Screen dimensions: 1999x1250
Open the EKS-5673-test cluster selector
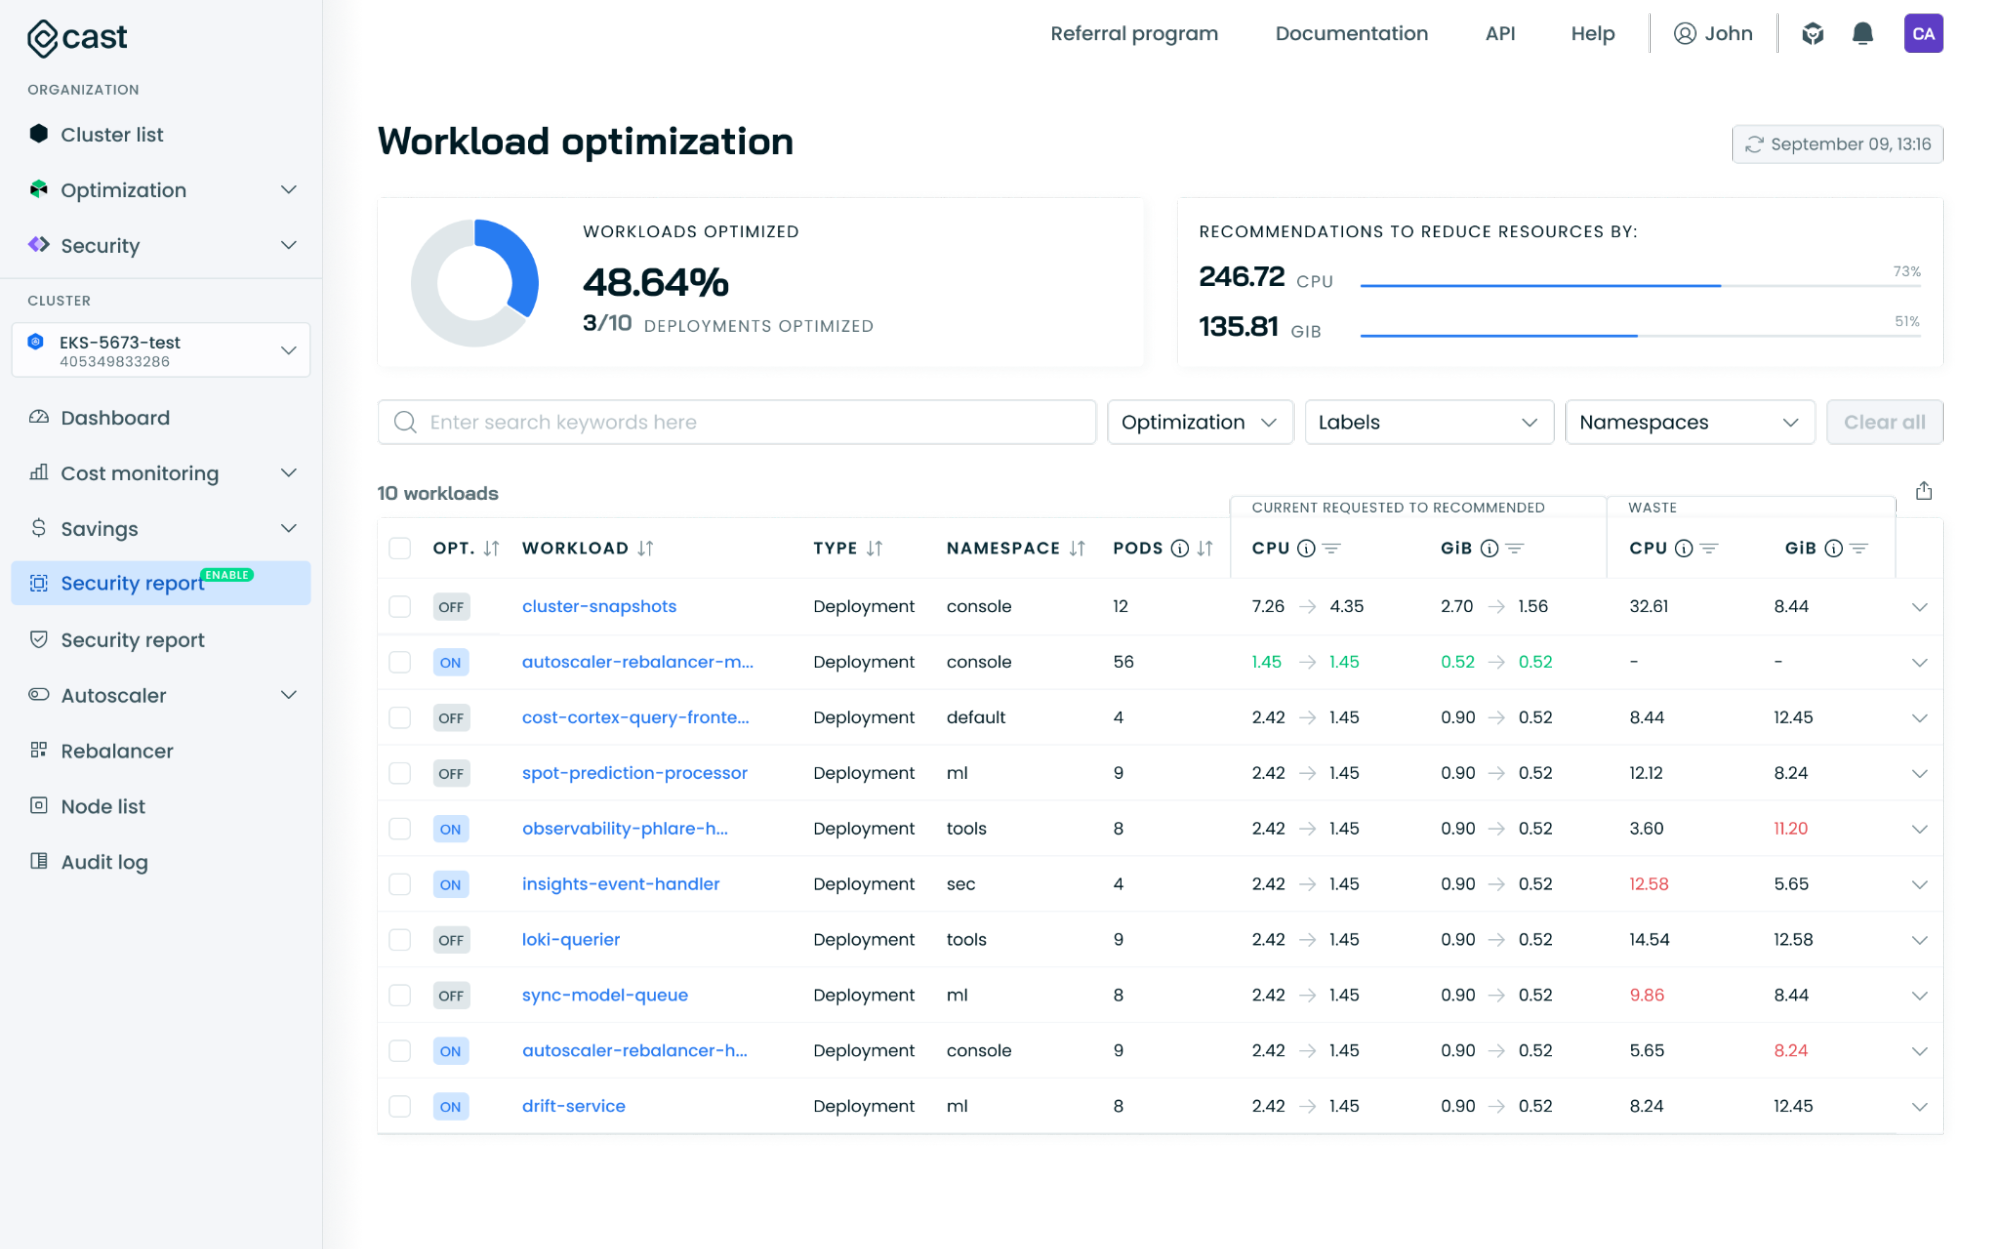point(160,350)
